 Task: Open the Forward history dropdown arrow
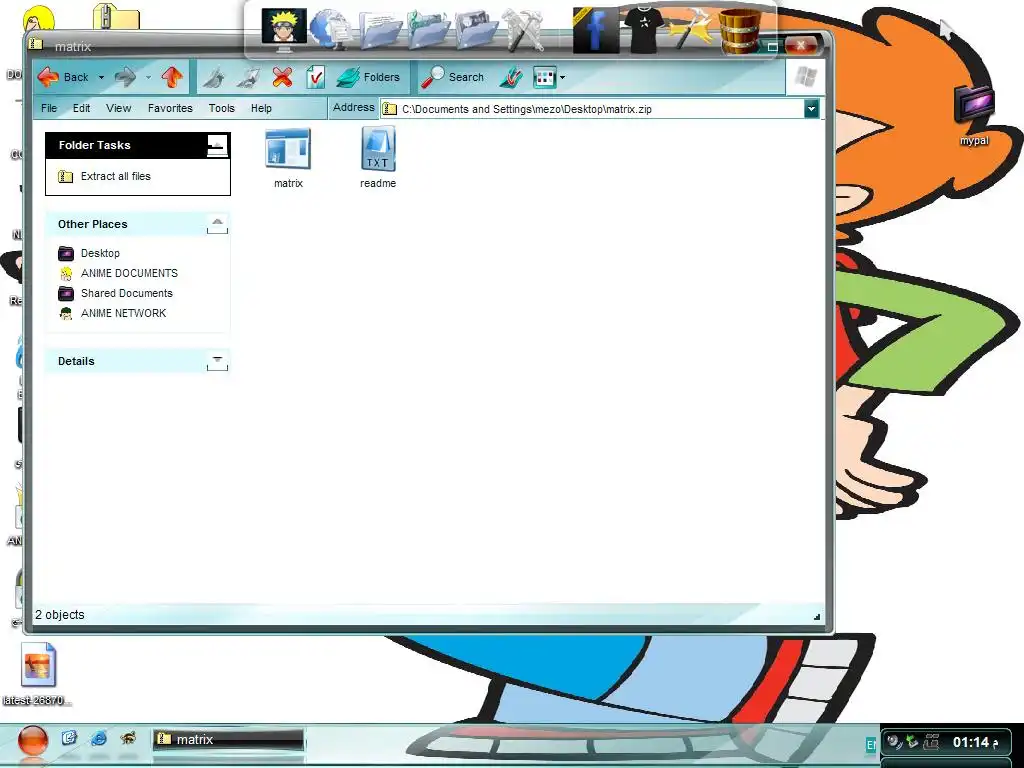tap(148, 77)
